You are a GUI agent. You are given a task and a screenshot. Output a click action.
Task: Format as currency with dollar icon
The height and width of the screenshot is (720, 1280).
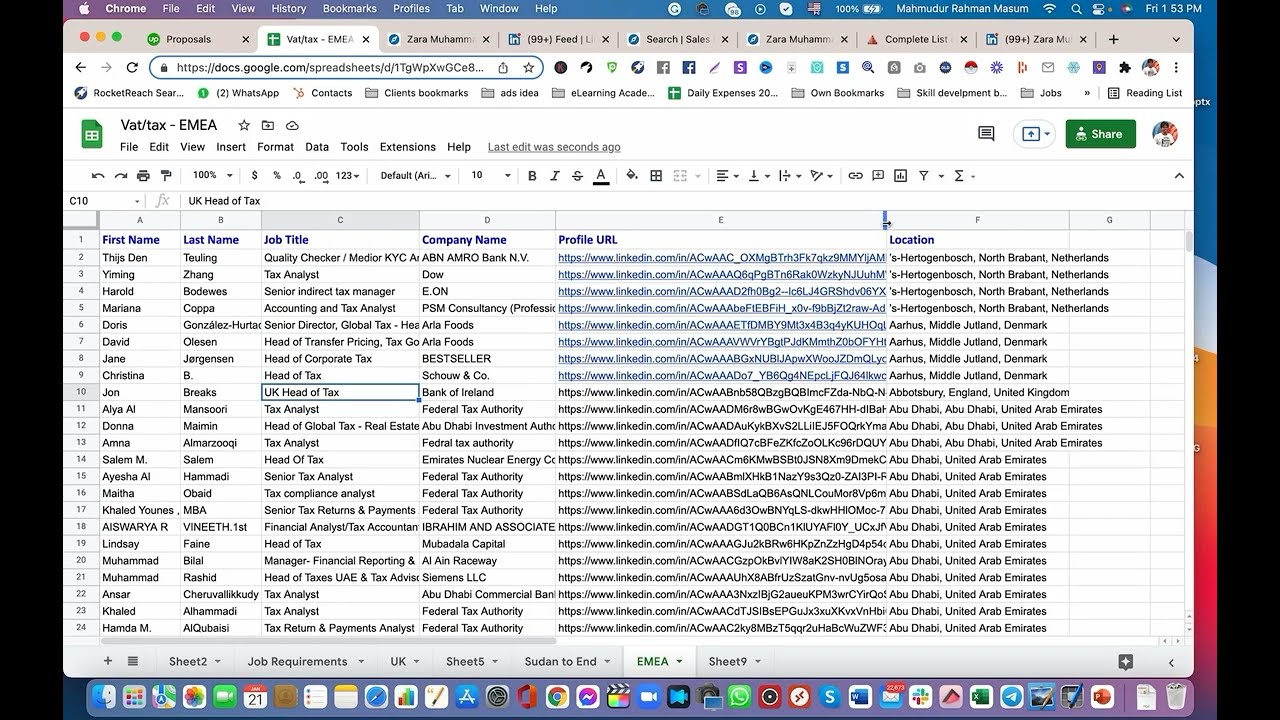pos(255,176)
